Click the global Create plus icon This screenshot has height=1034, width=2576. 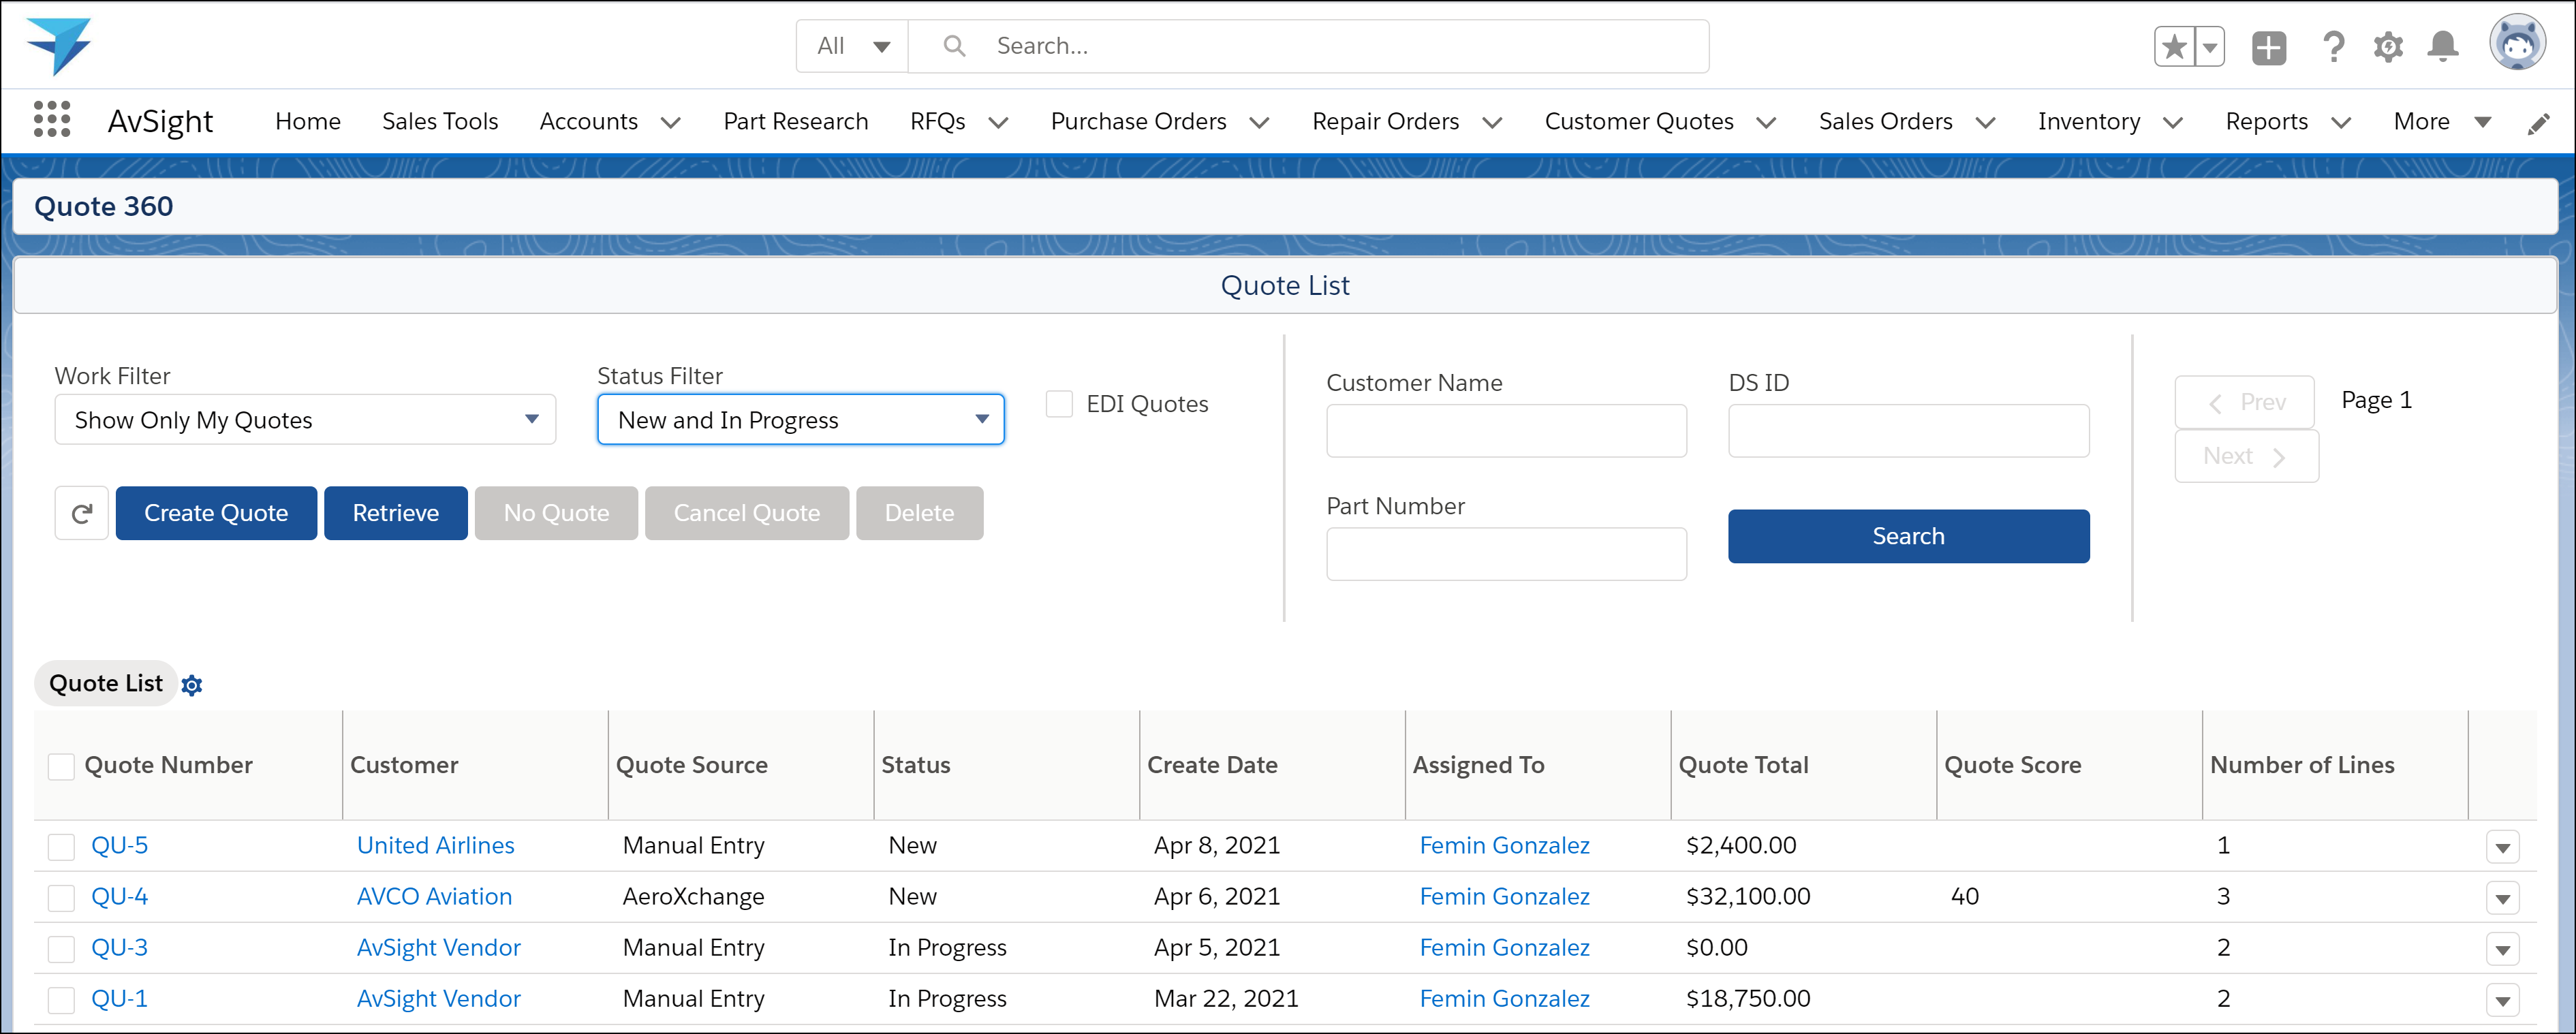pos(2269,47)
